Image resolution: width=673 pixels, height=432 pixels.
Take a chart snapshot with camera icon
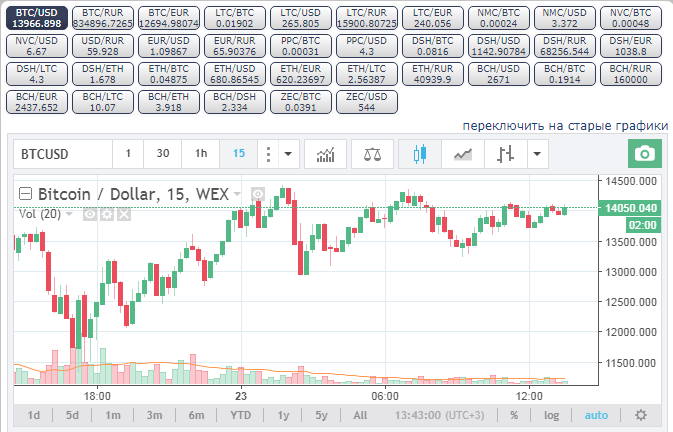coord(645,154)
